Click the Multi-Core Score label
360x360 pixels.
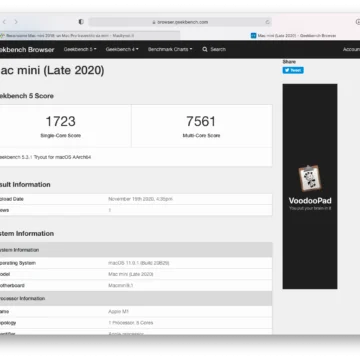(201, 136)
